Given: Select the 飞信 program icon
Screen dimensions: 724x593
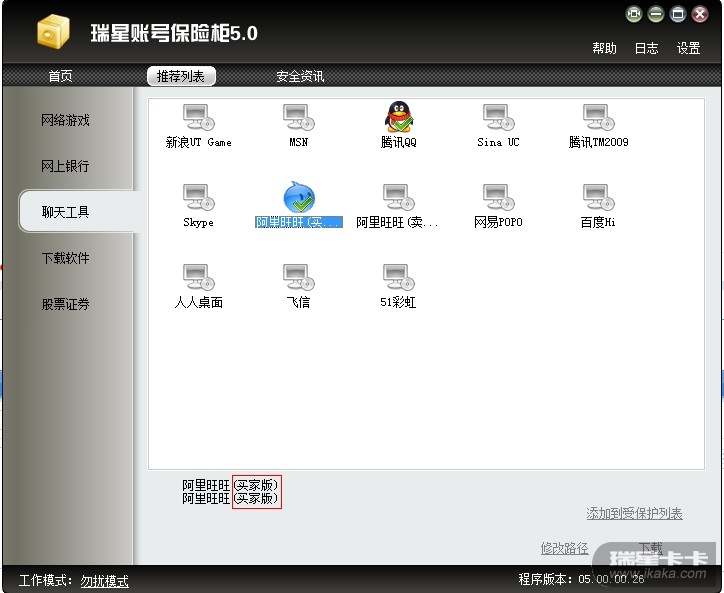Looking at the screenshot, I should point(298,277).
